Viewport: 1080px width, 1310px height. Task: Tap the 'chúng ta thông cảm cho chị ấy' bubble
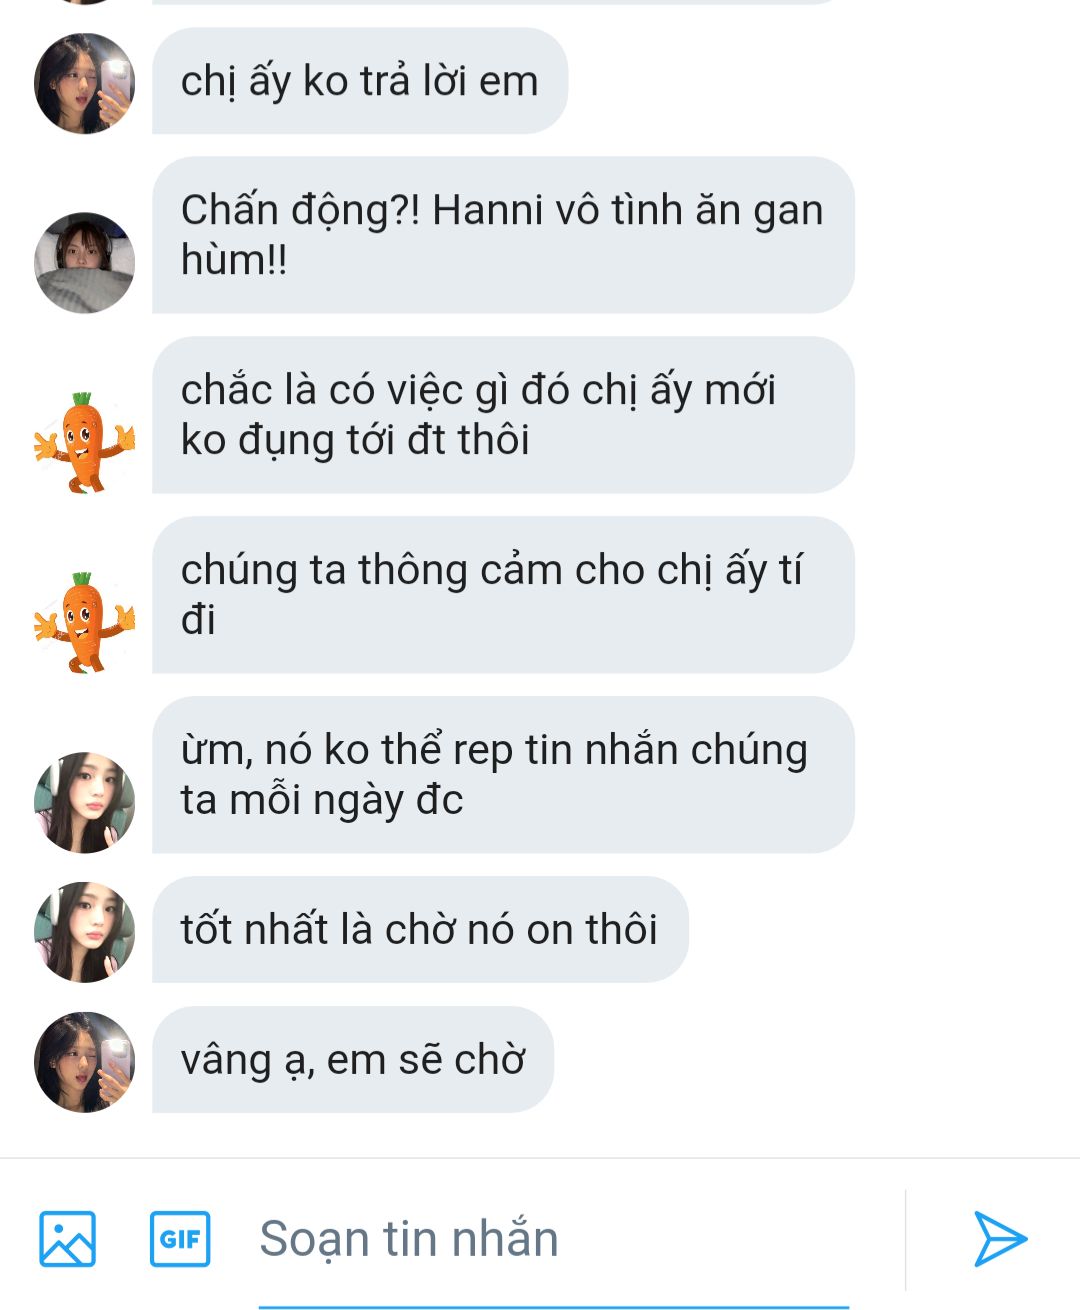click(x=503, y=595)
